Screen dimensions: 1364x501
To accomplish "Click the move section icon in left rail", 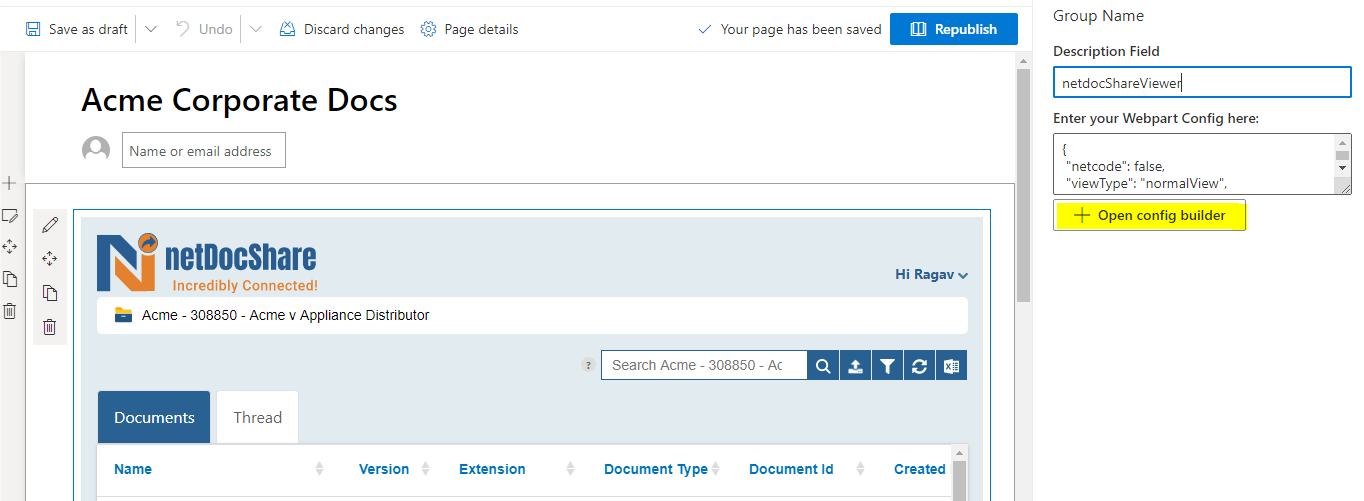I will pyautogui.click(x=10, y=246).
